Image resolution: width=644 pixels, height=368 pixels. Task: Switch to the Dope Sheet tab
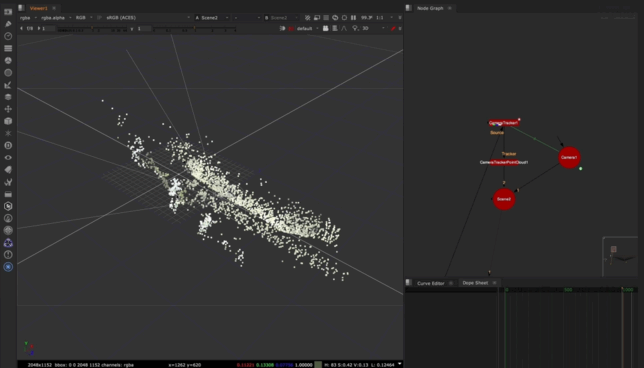(x=475, y=283)
